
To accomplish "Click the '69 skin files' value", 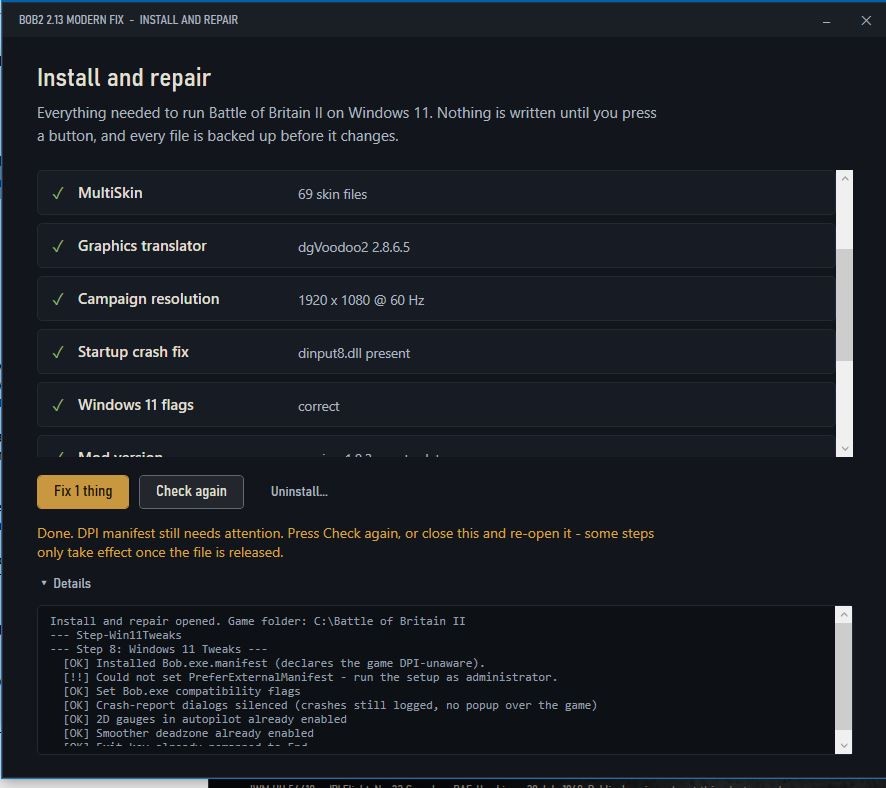I will pos(332,194).
